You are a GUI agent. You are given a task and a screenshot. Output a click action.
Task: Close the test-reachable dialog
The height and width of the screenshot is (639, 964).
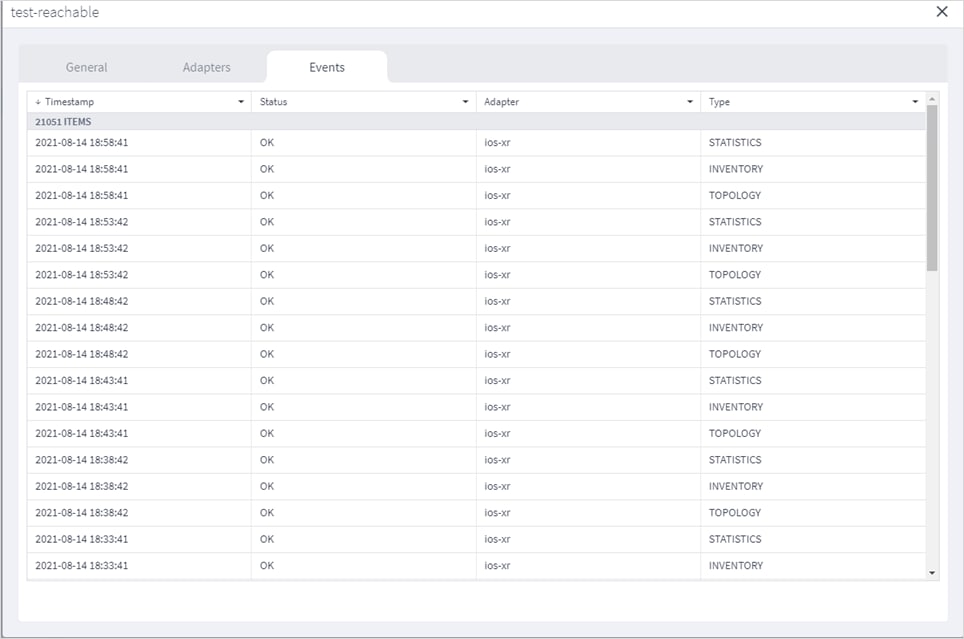pos(943,12)
